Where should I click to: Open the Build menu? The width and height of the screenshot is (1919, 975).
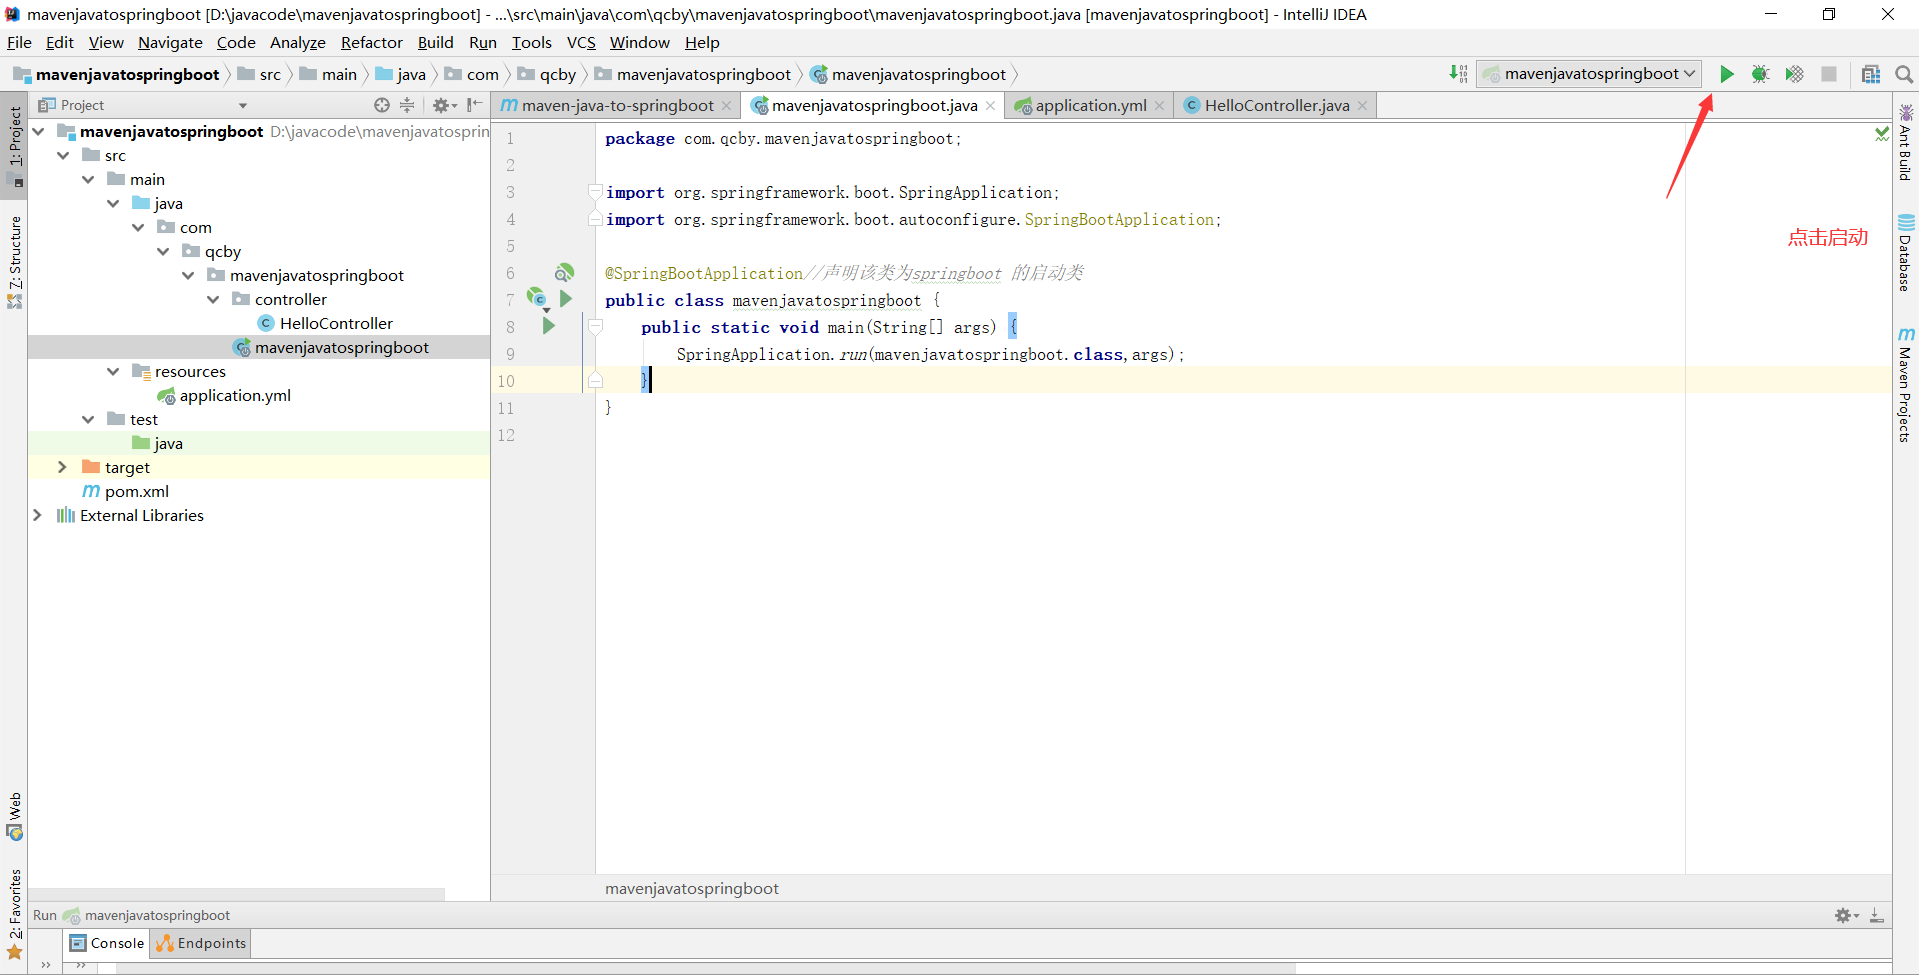coord(435,42)
